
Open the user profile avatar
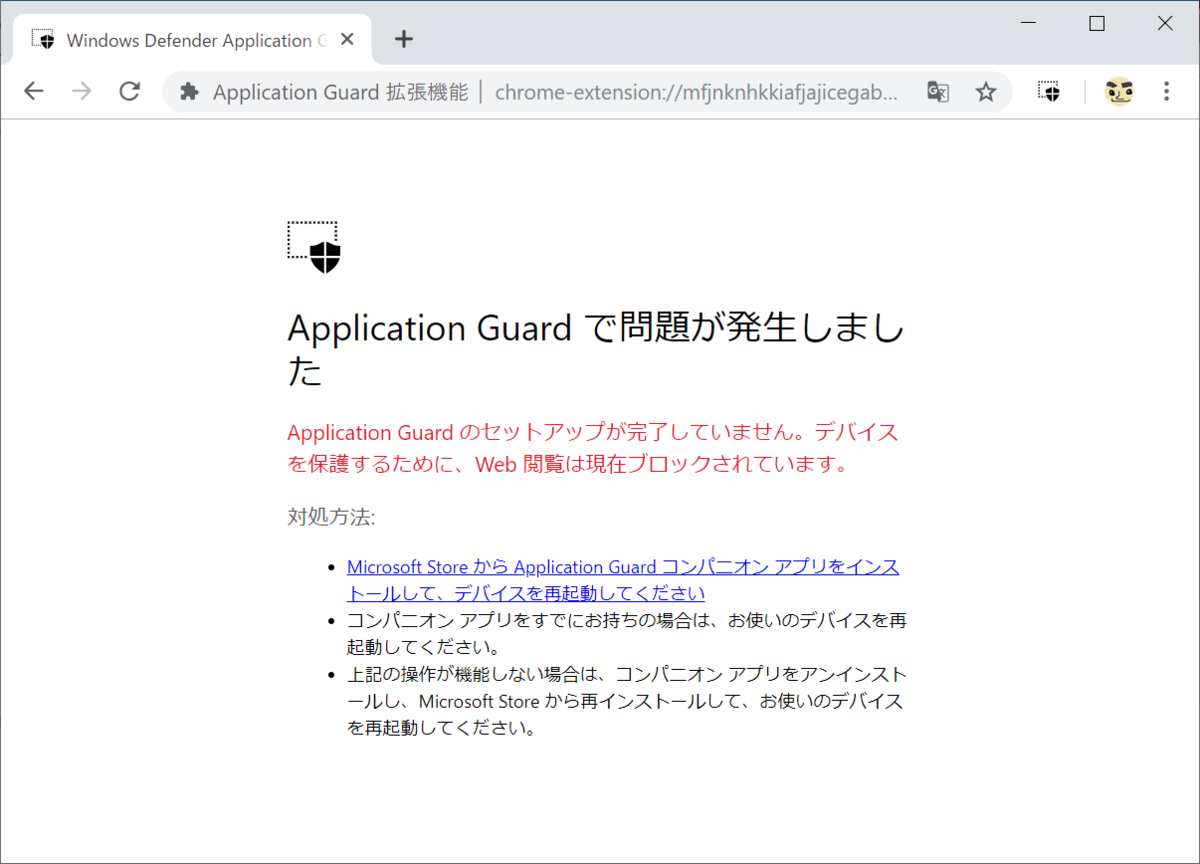1119,92
